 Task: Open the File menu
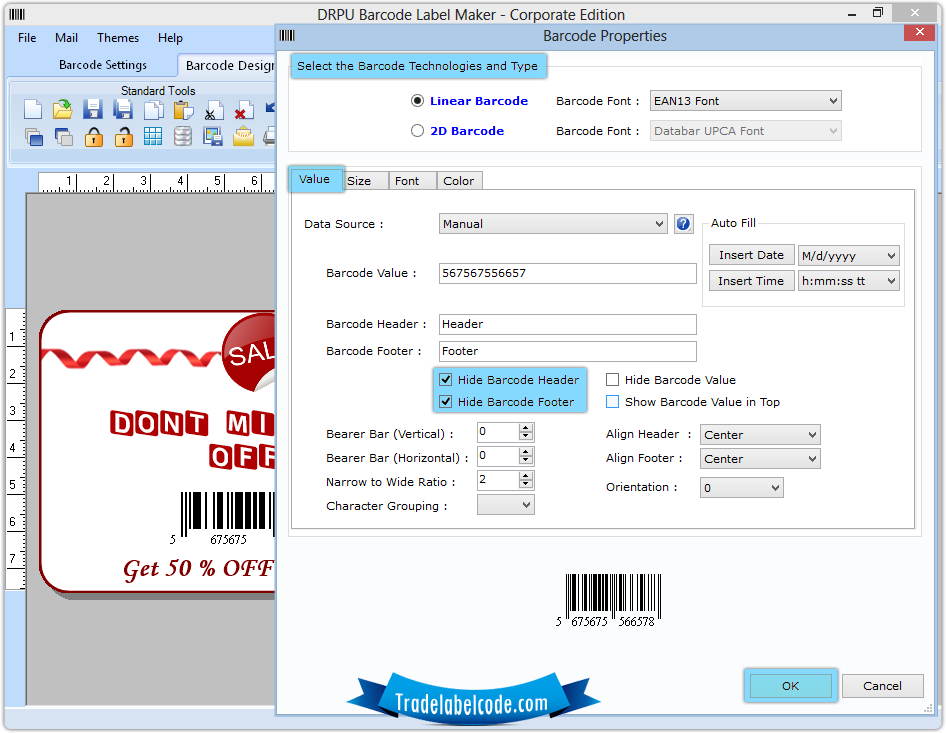(x=27, y=38)
